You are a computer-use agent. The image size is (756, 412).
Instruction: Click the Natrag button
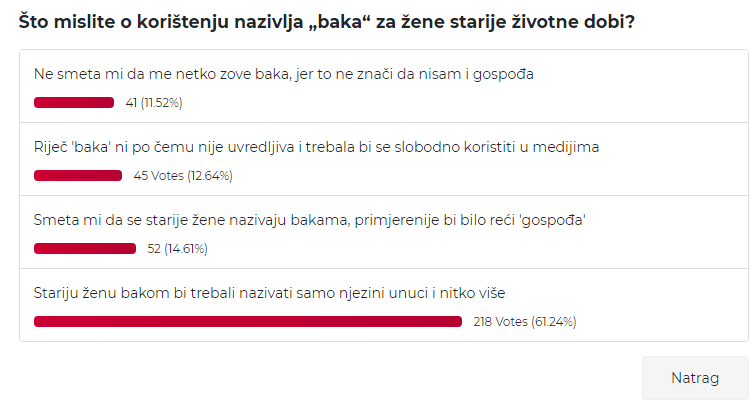tap(695, 378)
